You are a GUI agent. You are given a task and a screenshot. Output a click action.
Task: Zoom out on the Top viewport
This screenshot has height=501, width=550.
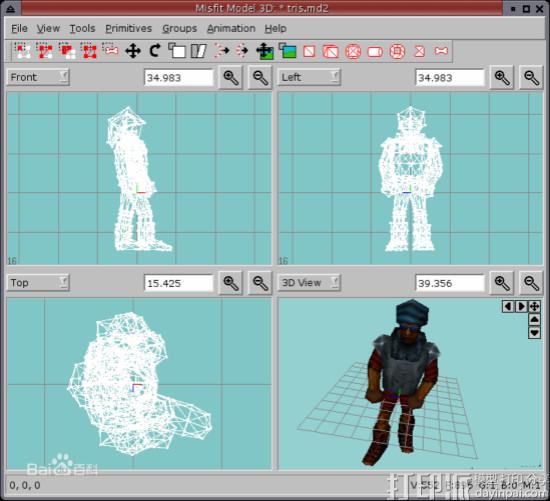(260, 283)
